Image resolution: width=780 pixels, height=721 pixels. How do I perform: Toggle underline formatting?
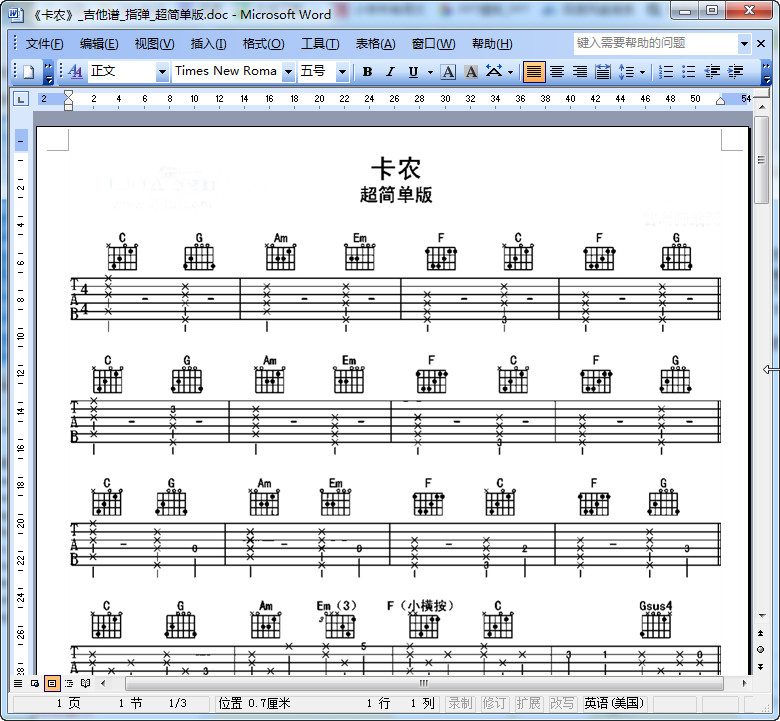tap(413, 72)
